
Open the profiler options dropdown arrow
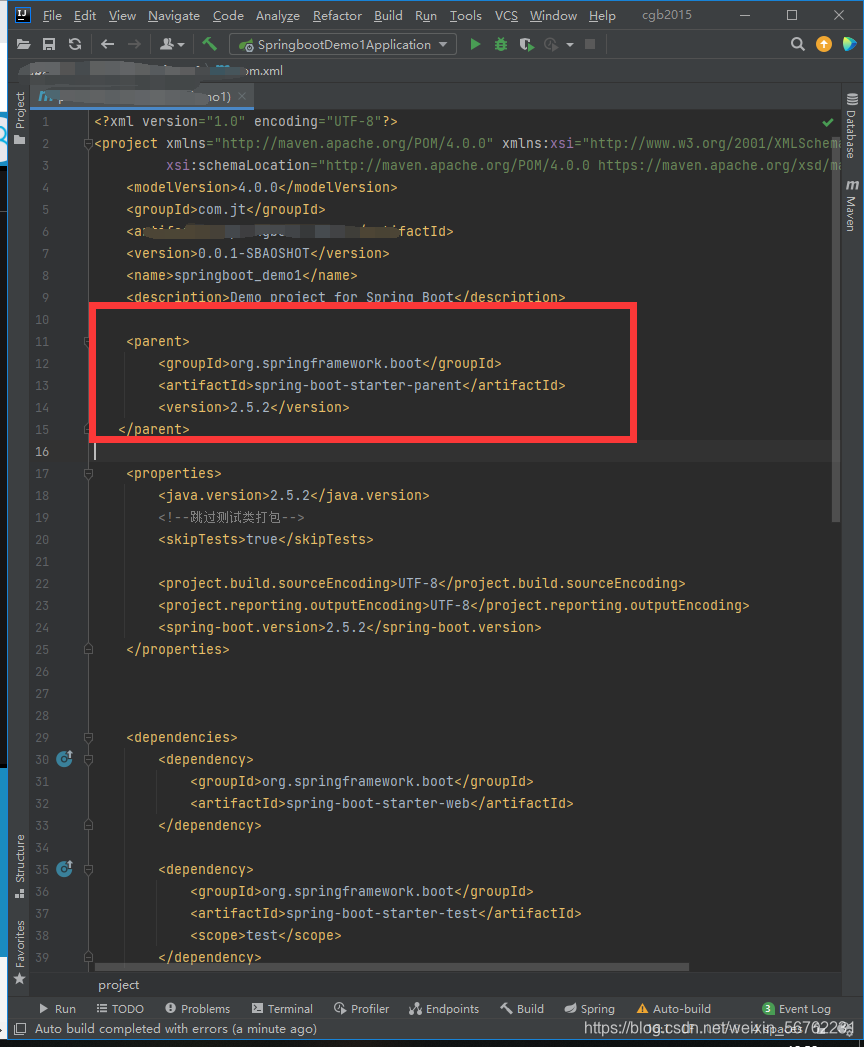pos(571,44)
